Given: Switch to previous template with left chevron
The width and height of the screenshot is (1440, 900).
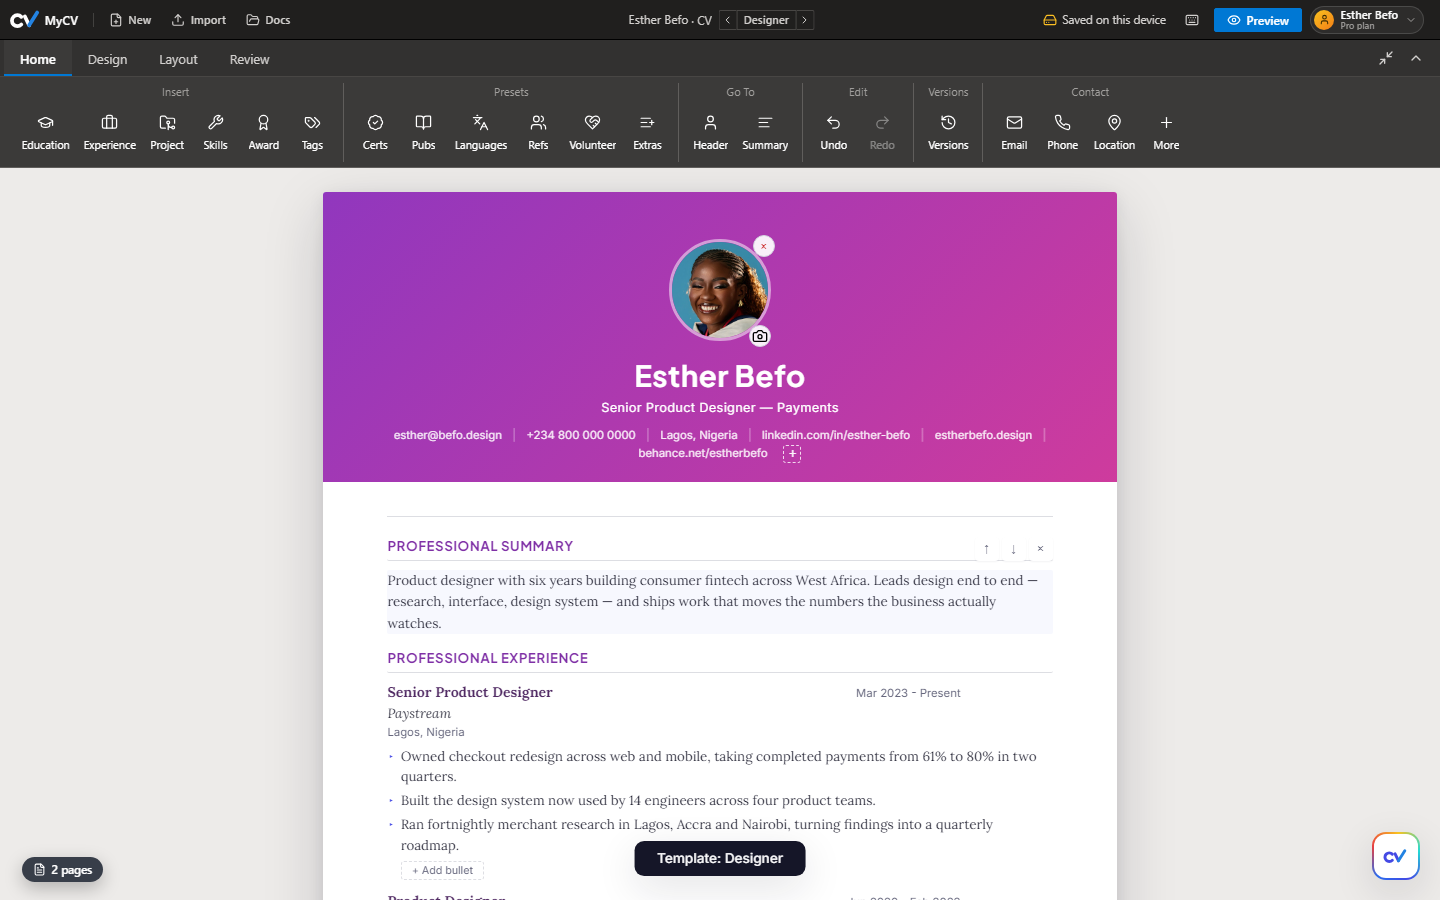Looking at the screenshot, I should point(728,20).
